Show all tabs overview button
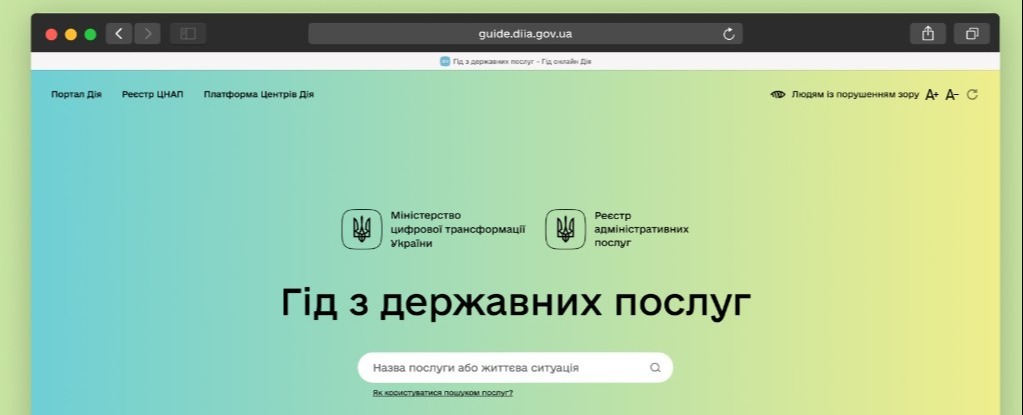This screenshot has height=415, width=1023. pos(970,34)
